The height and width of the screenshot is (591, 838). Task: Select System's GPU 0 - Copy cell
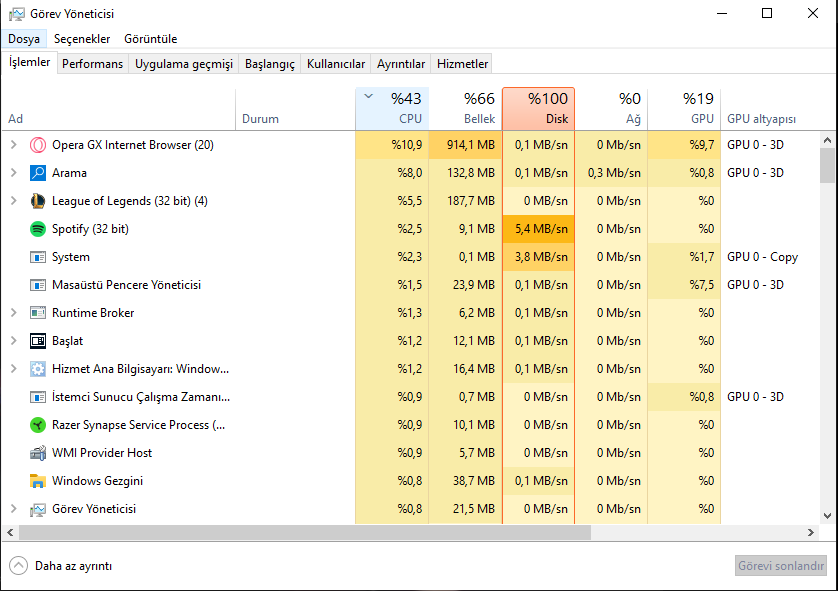click(x=762, y=257)
